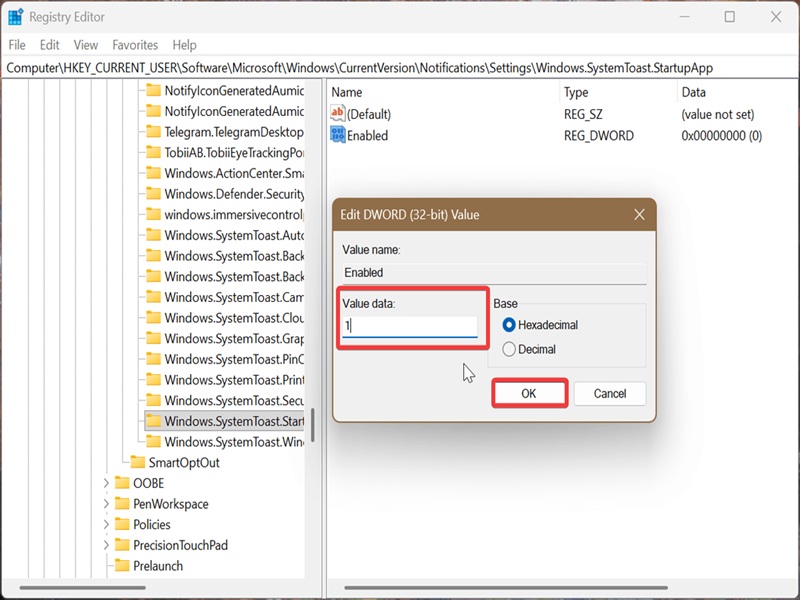Maximize the Registry Editor window
Image resolution: width=800 pixels, height=600 pixels.
point(730,17)
